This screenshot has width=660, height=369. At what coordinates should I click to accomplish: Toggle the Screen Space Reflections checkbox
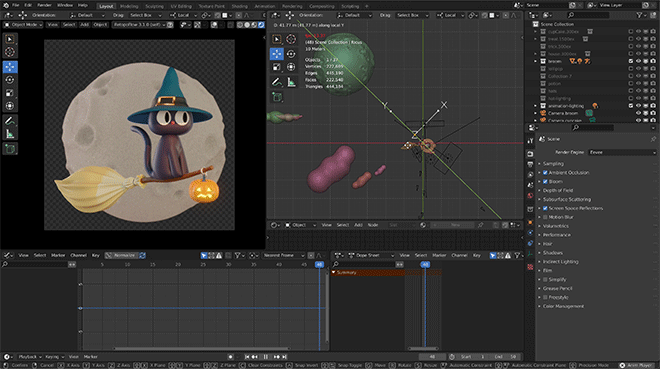coord(545,208)
